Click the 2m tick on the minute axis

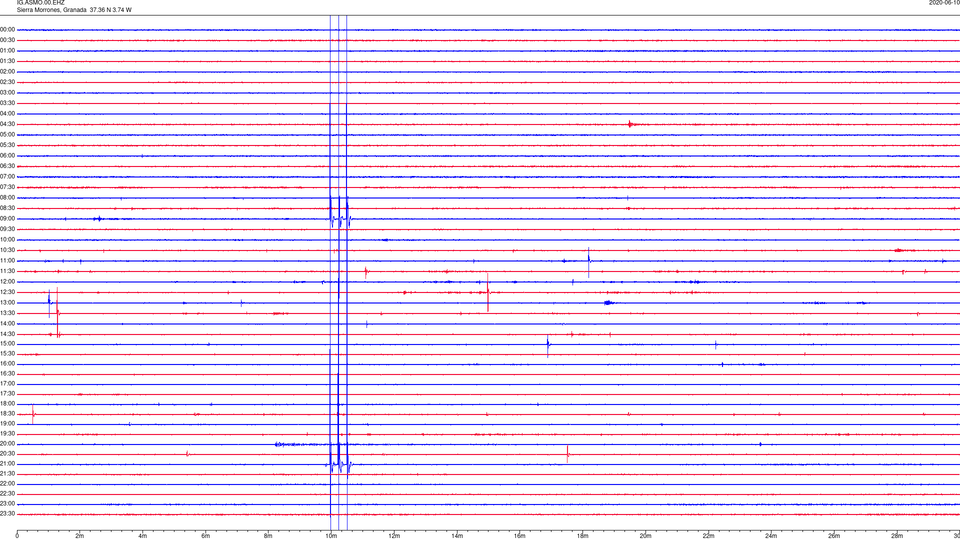[80, 536]
